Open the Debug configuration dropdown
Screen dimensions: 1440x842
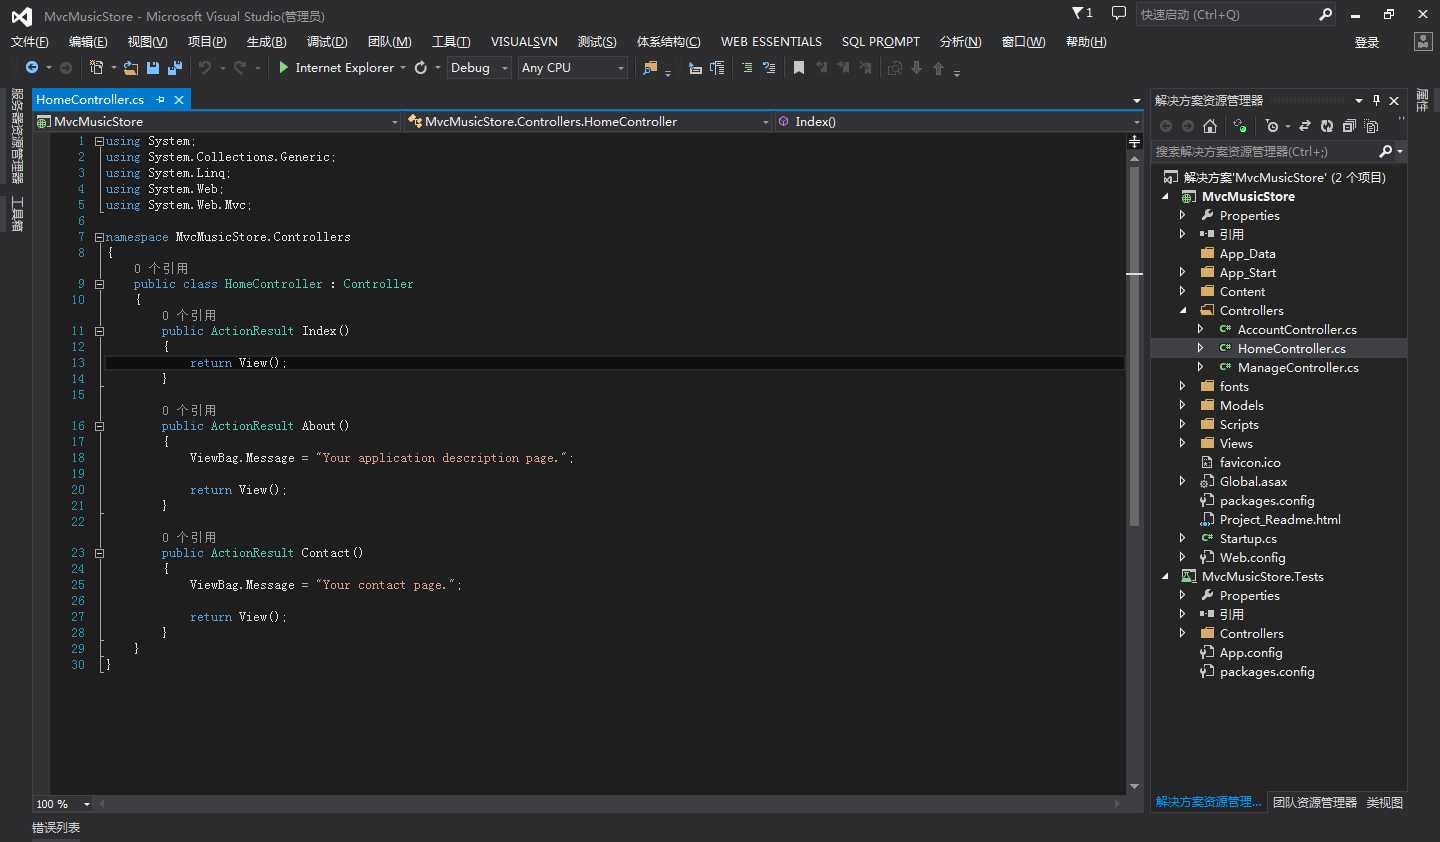pos(479,68)
